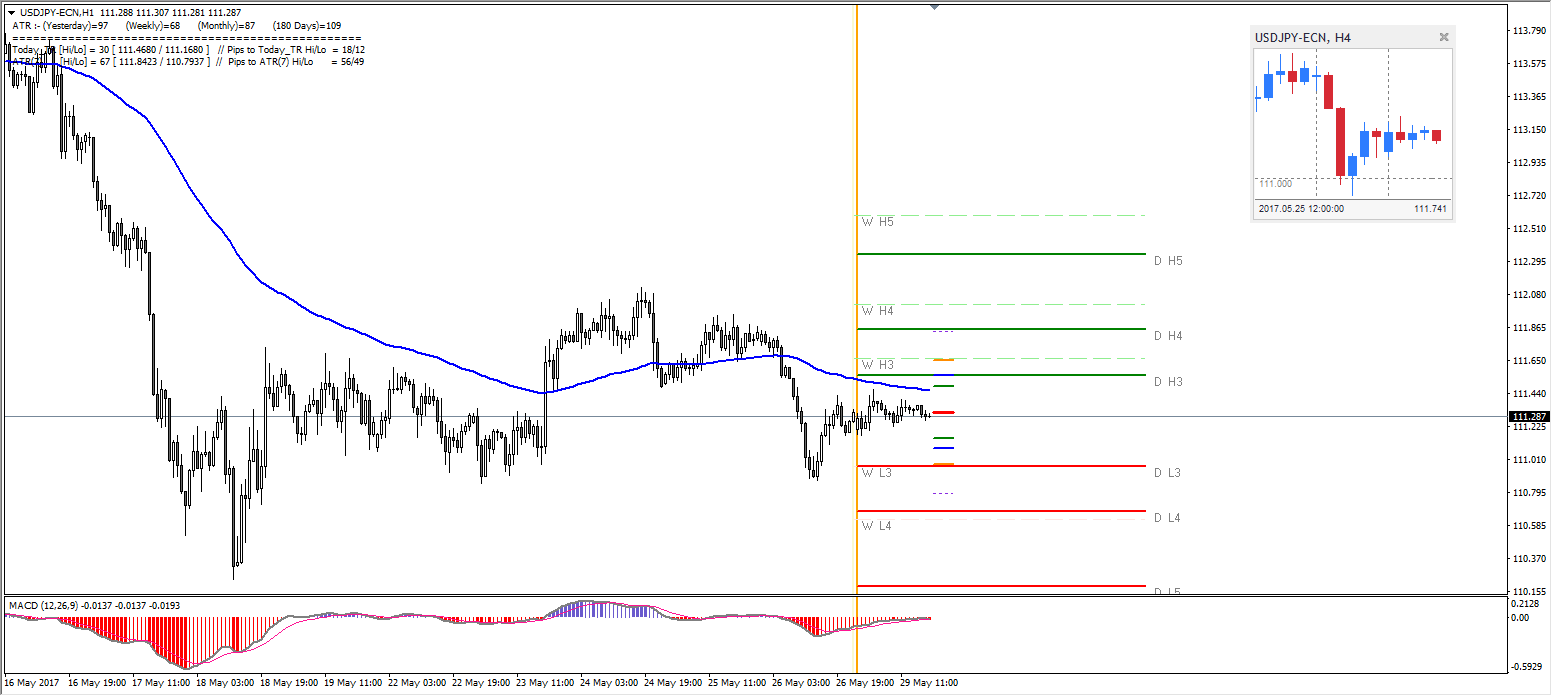Click the 23 May 11:00 time label
The image size is (1552, 696).
pyautogui.click(x=546, y=684)
